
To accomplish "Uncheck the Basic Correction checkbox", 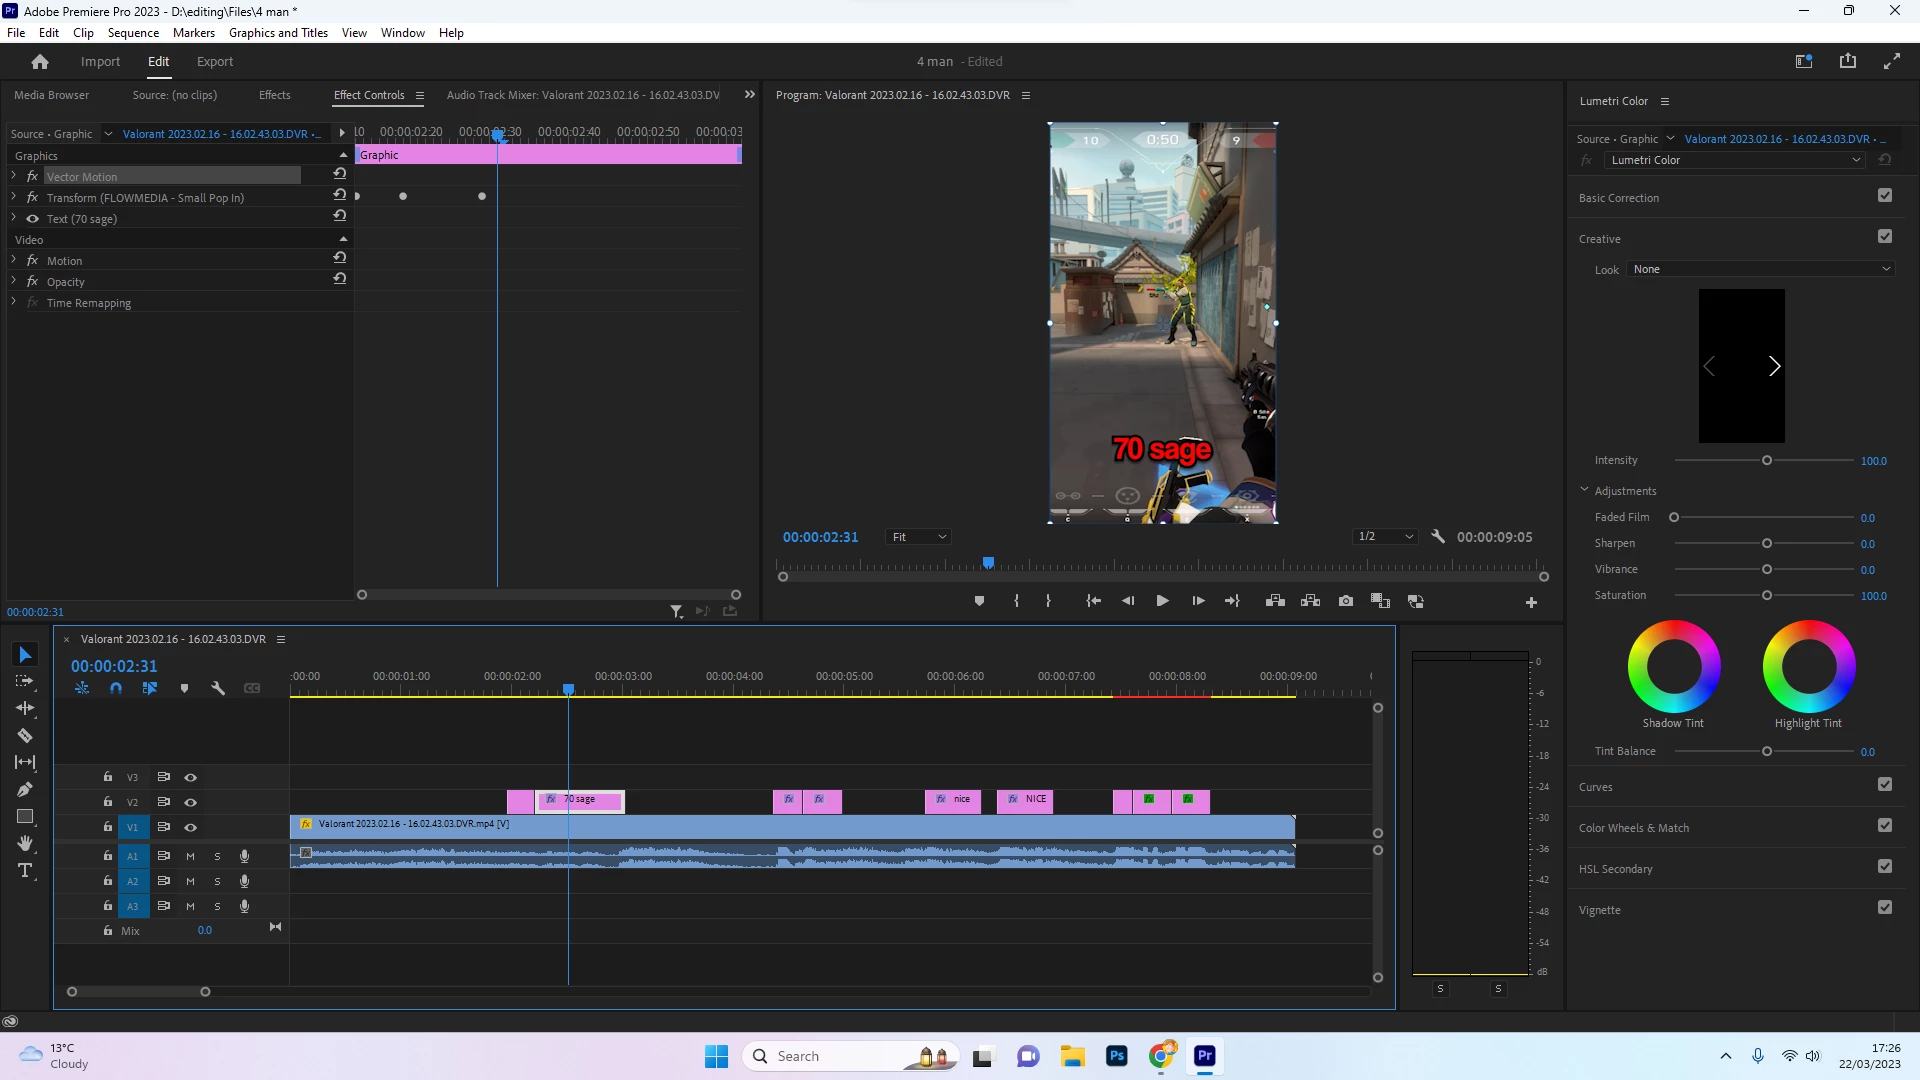I will pyautogui.click(x=1885, y=196).
